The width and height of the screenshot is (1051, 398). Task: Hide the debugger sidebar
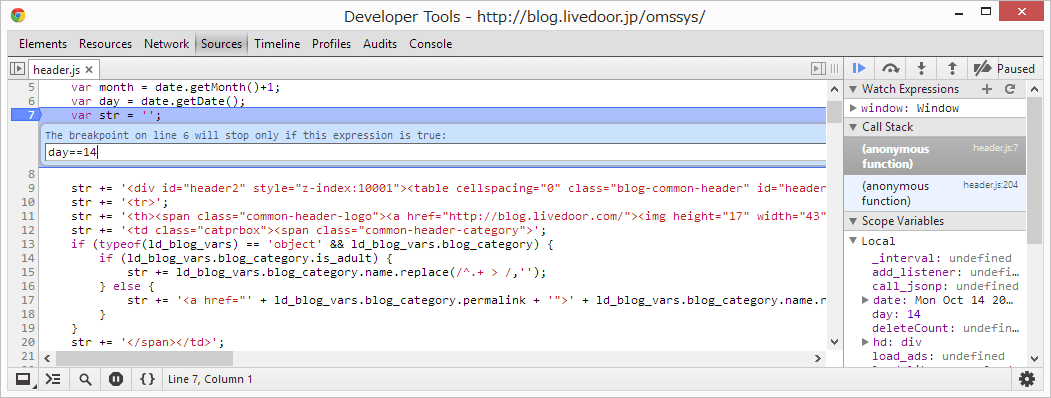pos(817,68)
